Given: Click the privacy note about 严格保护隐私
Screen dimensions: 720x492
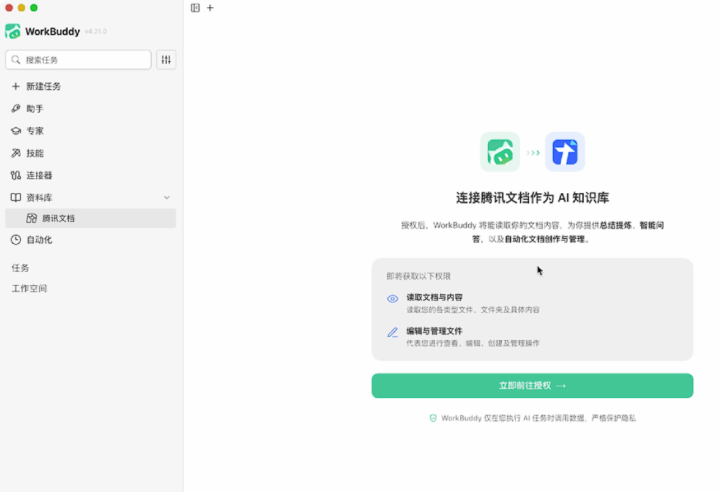Looking at the screenshot, I should point(538,418).
